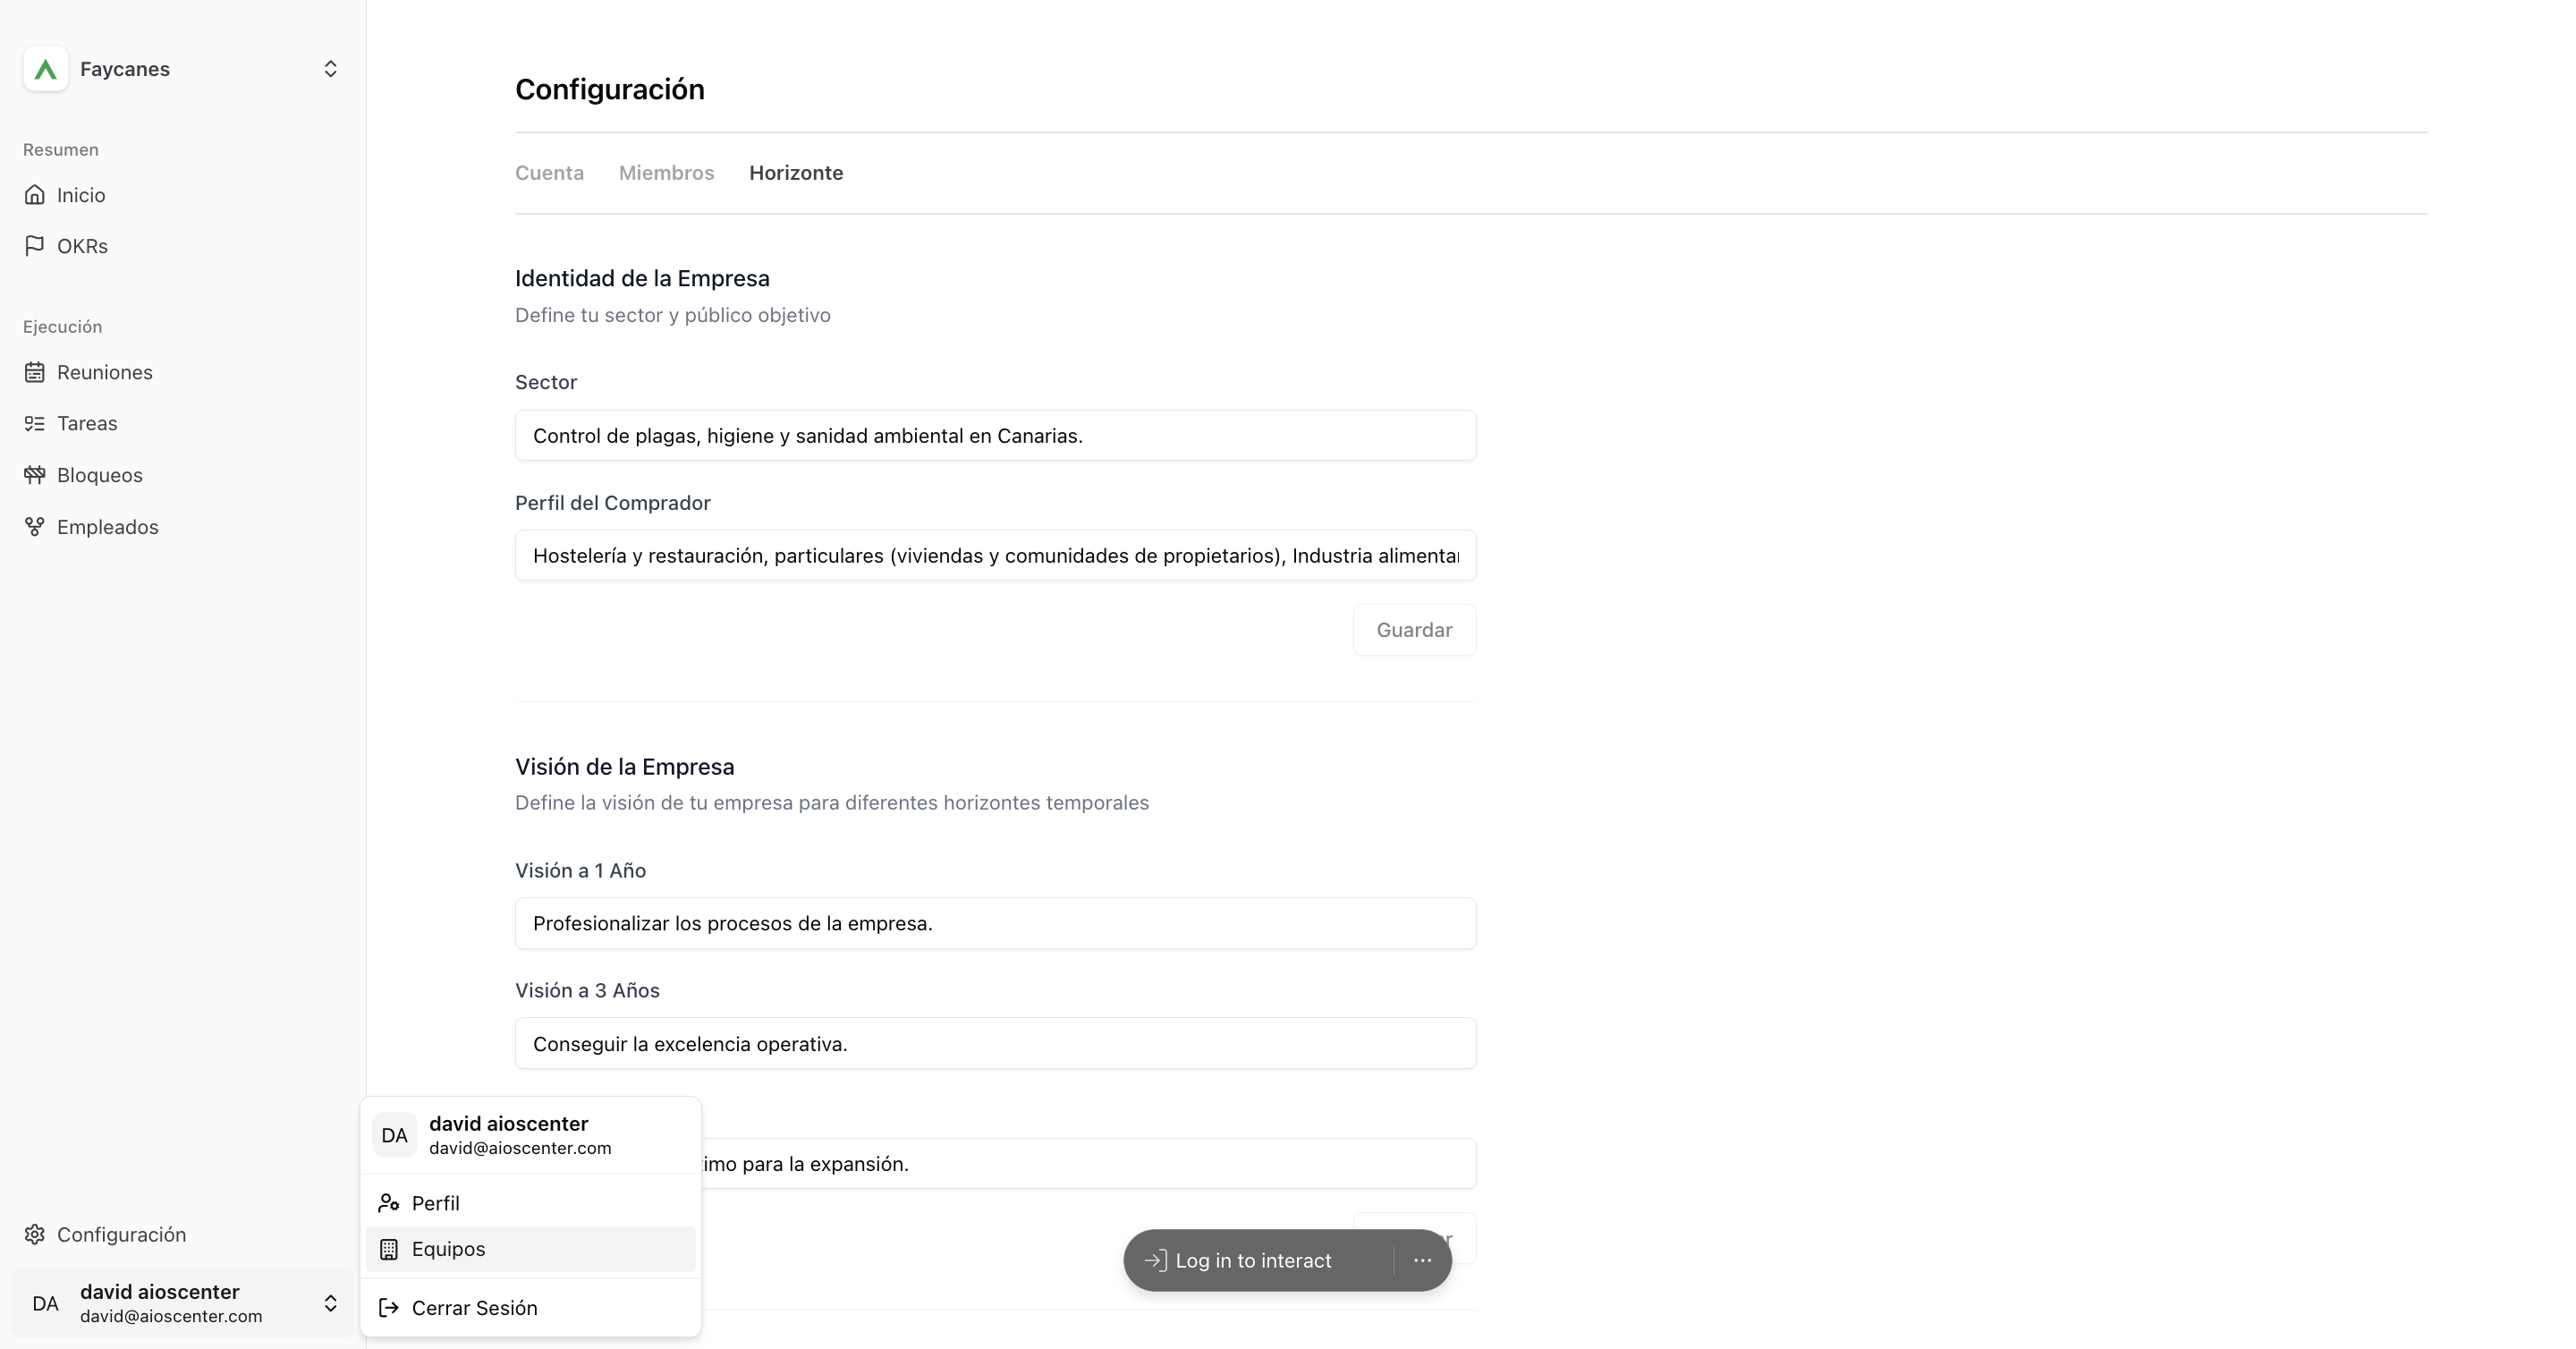Screen dimensions: 2576x1349
Task: Collapse the david aioscenter user menu chevron
Action: click(x=330, y=1303)
